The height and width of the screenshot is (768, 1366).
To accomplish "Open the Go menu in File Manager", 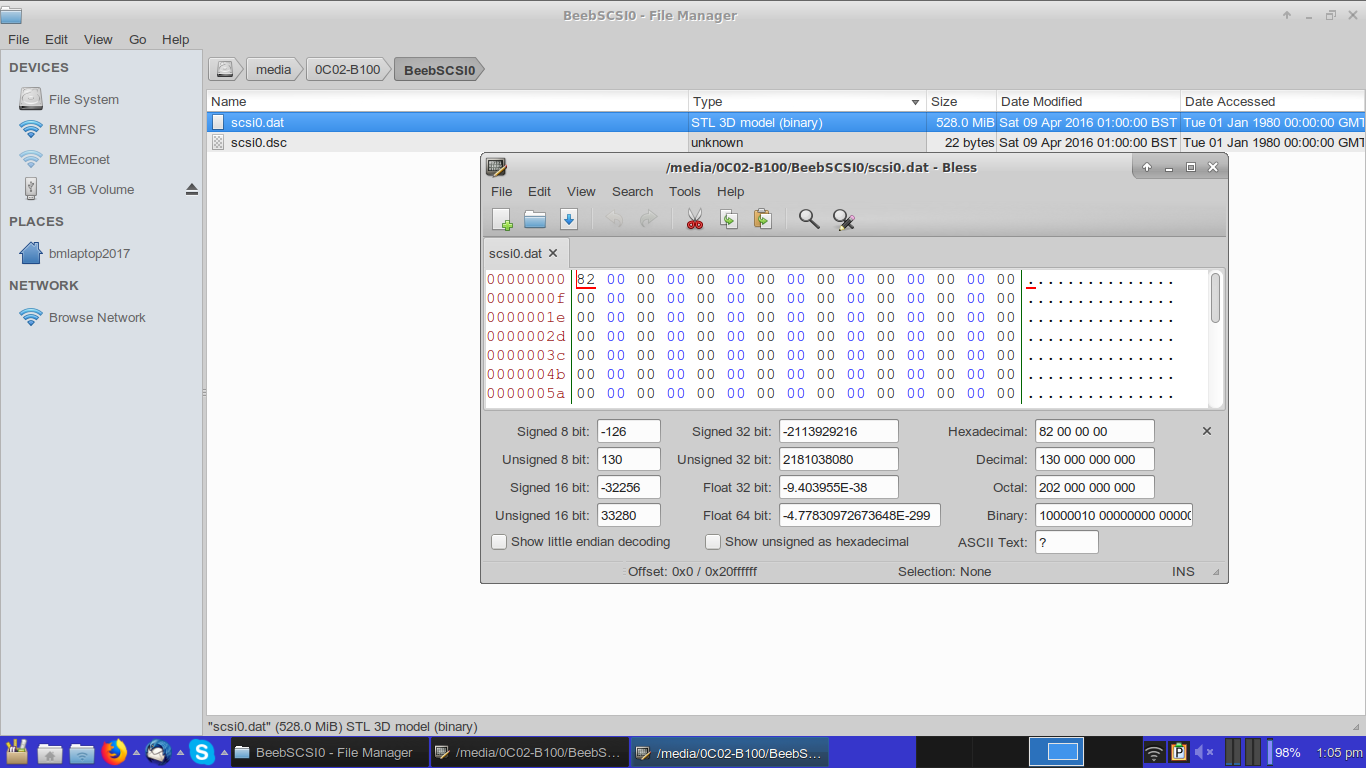I will [137, 39].
